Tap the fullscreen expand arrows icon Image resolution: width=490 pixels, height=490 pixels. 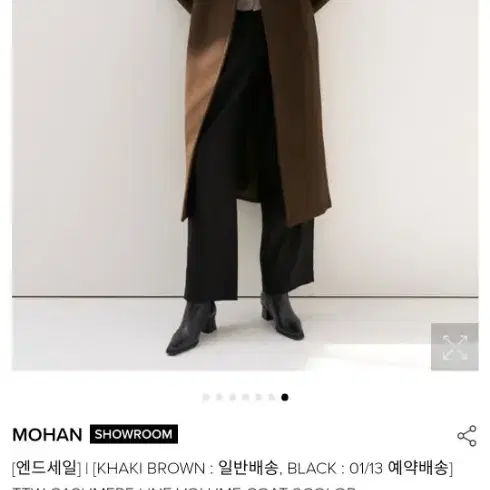(x=455, y=347)
